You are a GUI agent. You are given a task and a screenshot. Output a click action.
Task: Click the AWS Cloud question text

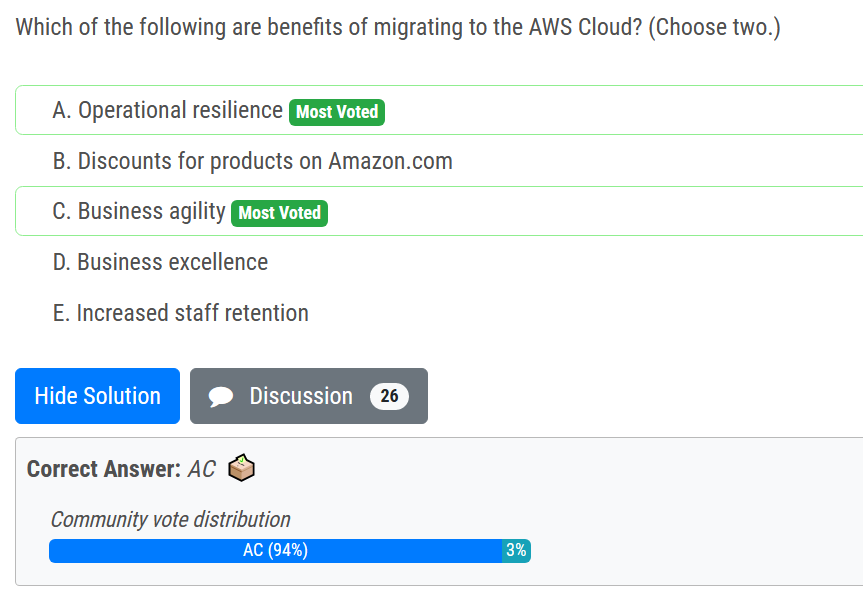pos(330,27)
